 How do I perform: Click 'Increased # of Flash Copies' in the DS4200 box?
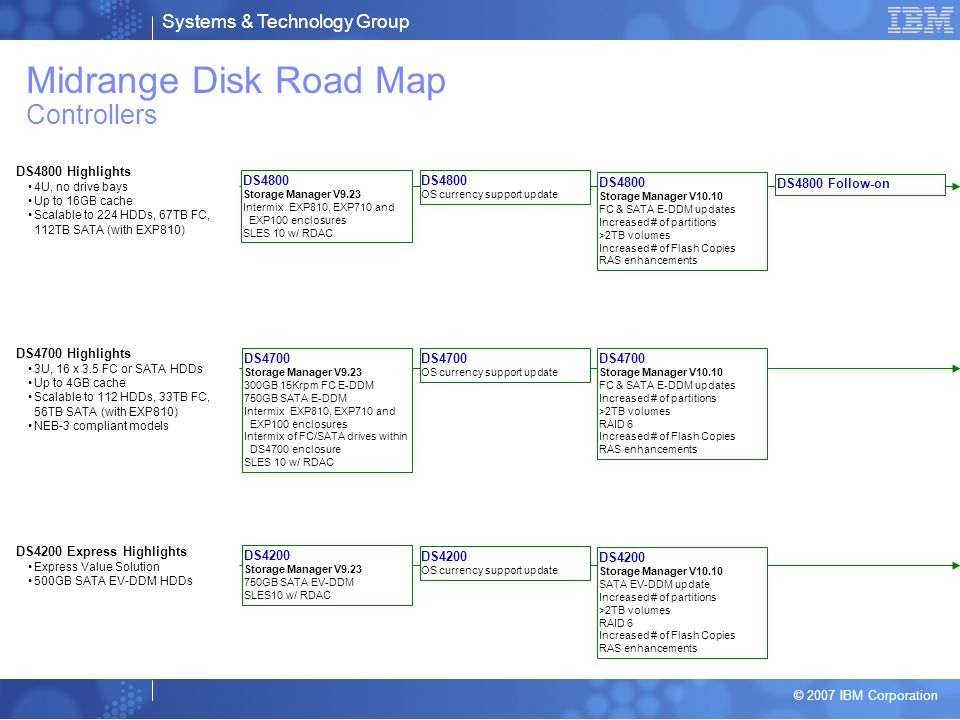pyautogui.click(x=667, y=636)
